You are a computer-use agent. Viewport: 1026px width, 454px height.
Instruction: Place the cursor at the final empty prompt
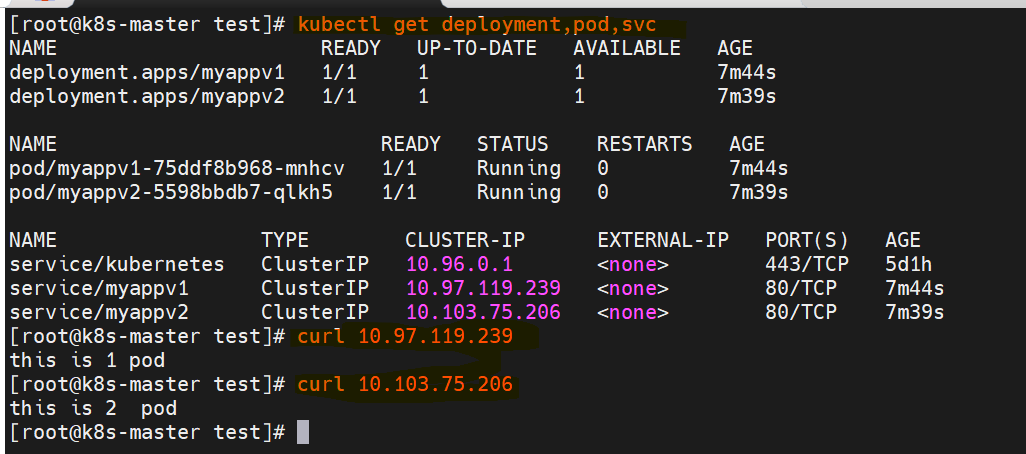coord(302,432)
